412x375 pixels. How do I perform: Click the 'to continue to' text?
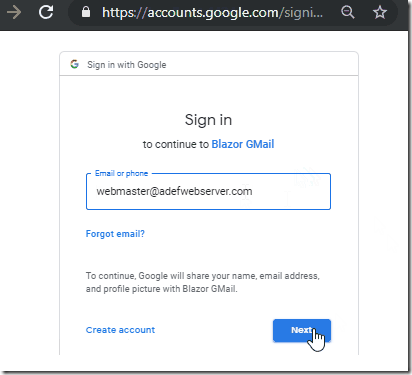coord(176,144)
